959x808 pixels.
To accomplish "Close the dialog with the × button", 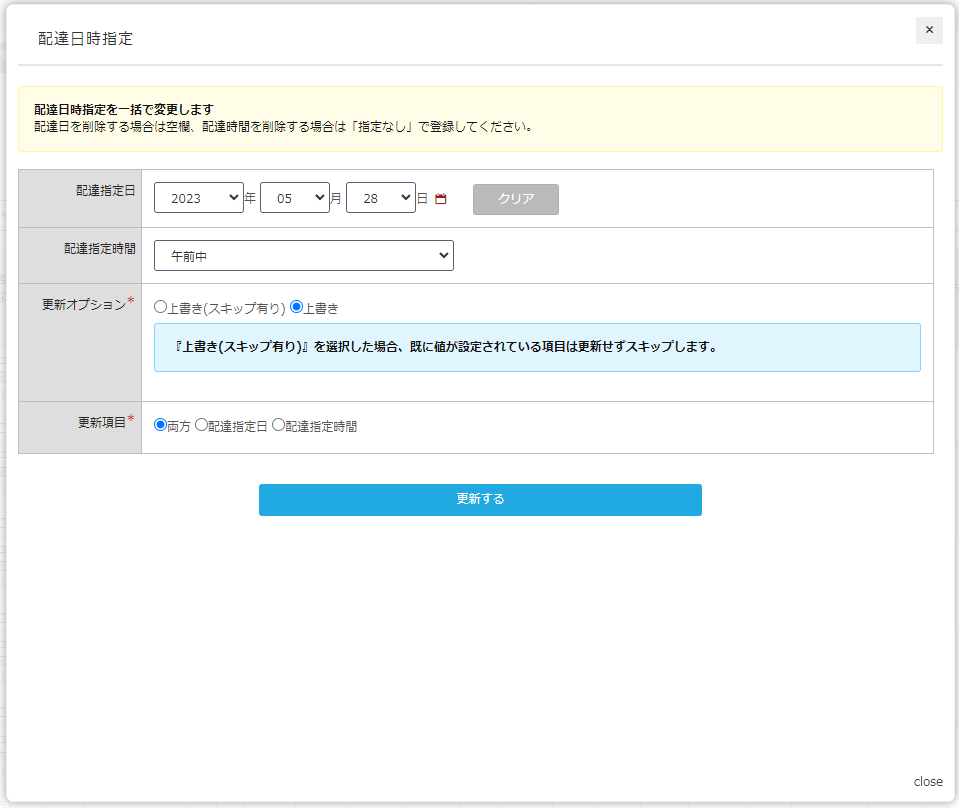I will [x=929, y=30].
